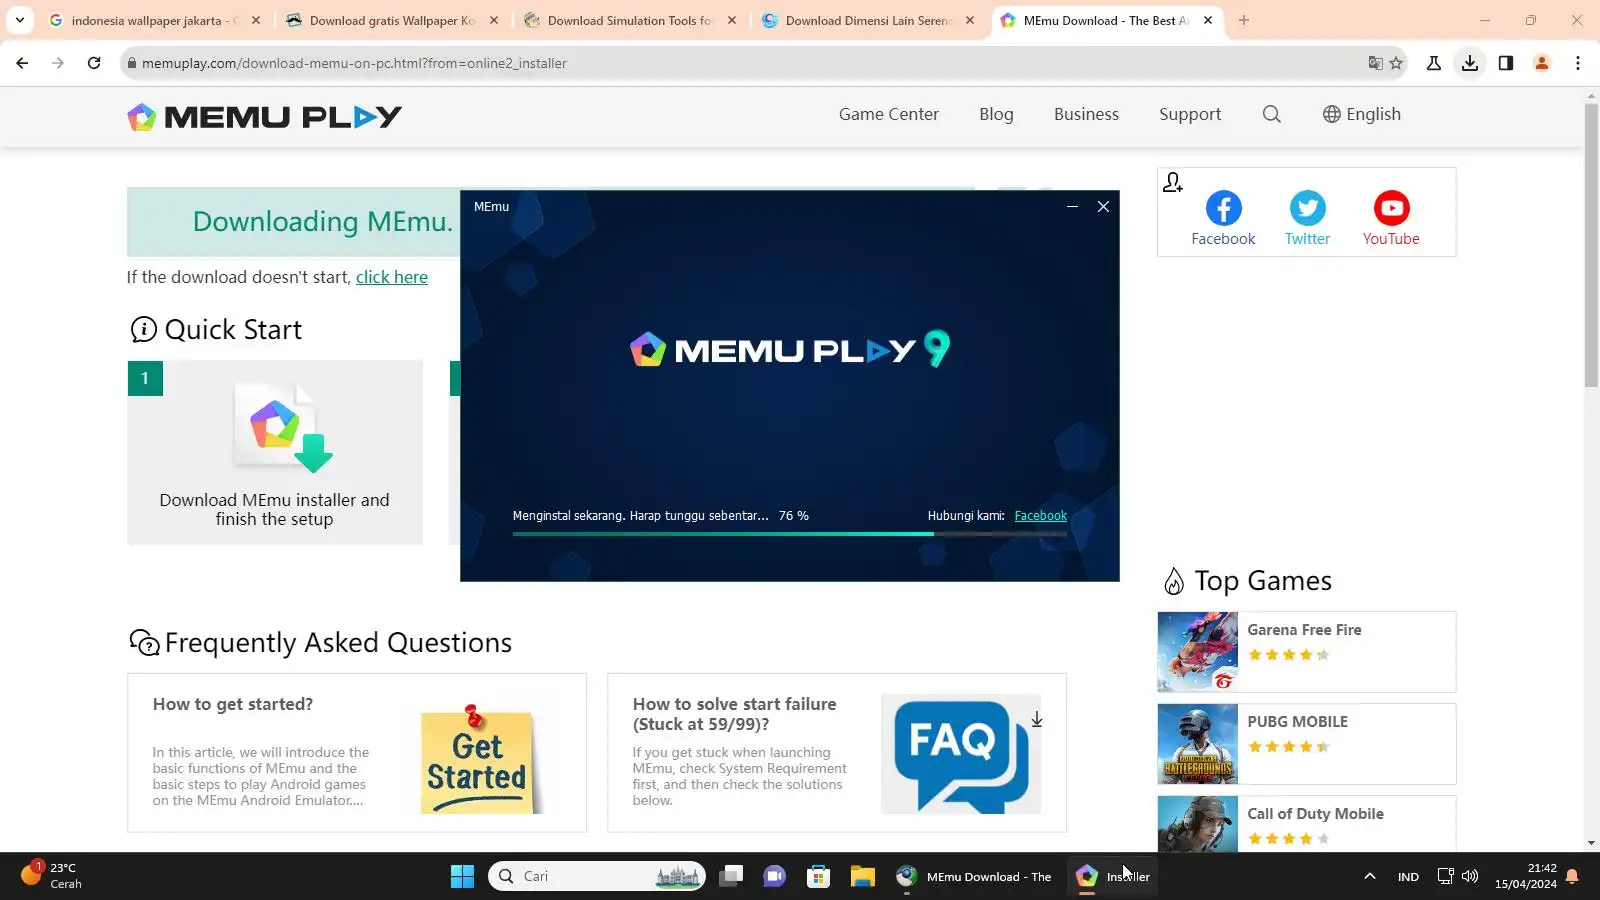Open Chrome three-dot menu
1600x900 pixels.
(1578, 63)
